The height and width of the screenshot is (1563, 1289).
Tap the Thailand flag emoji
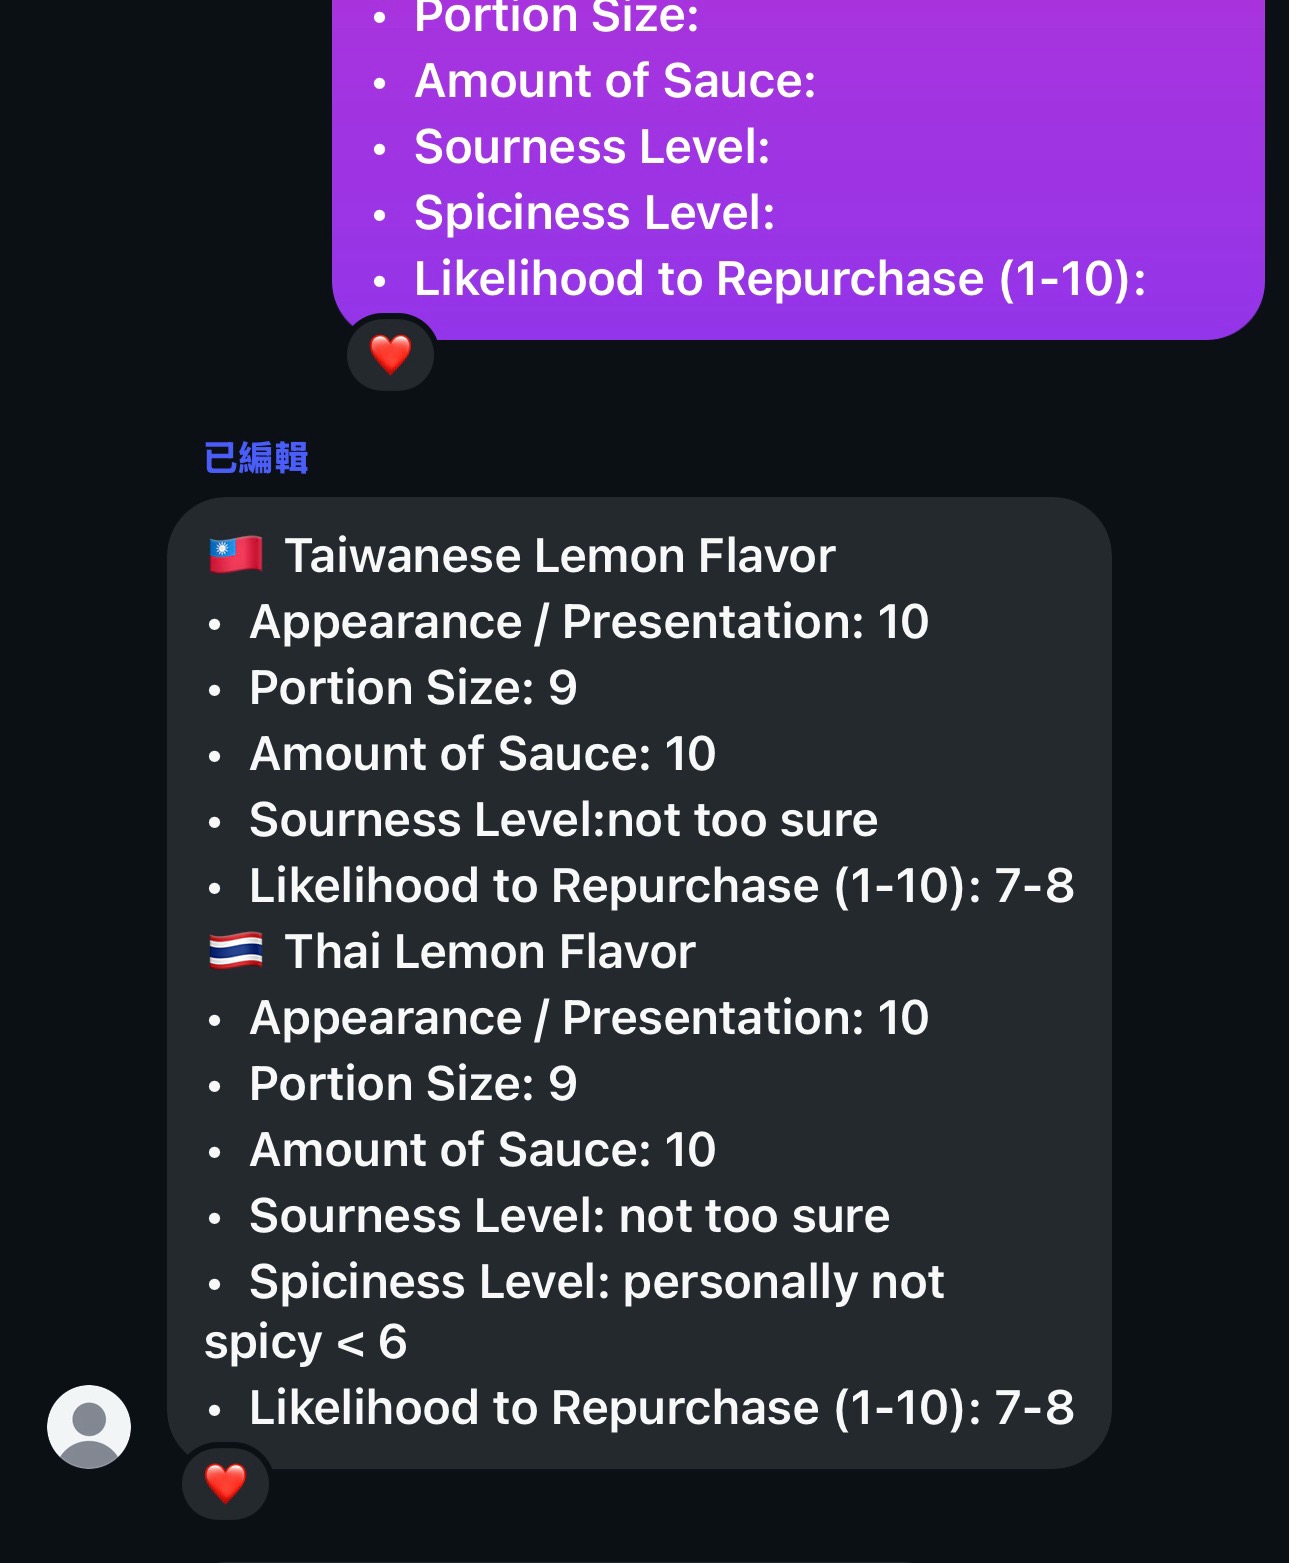pos(236,951)
